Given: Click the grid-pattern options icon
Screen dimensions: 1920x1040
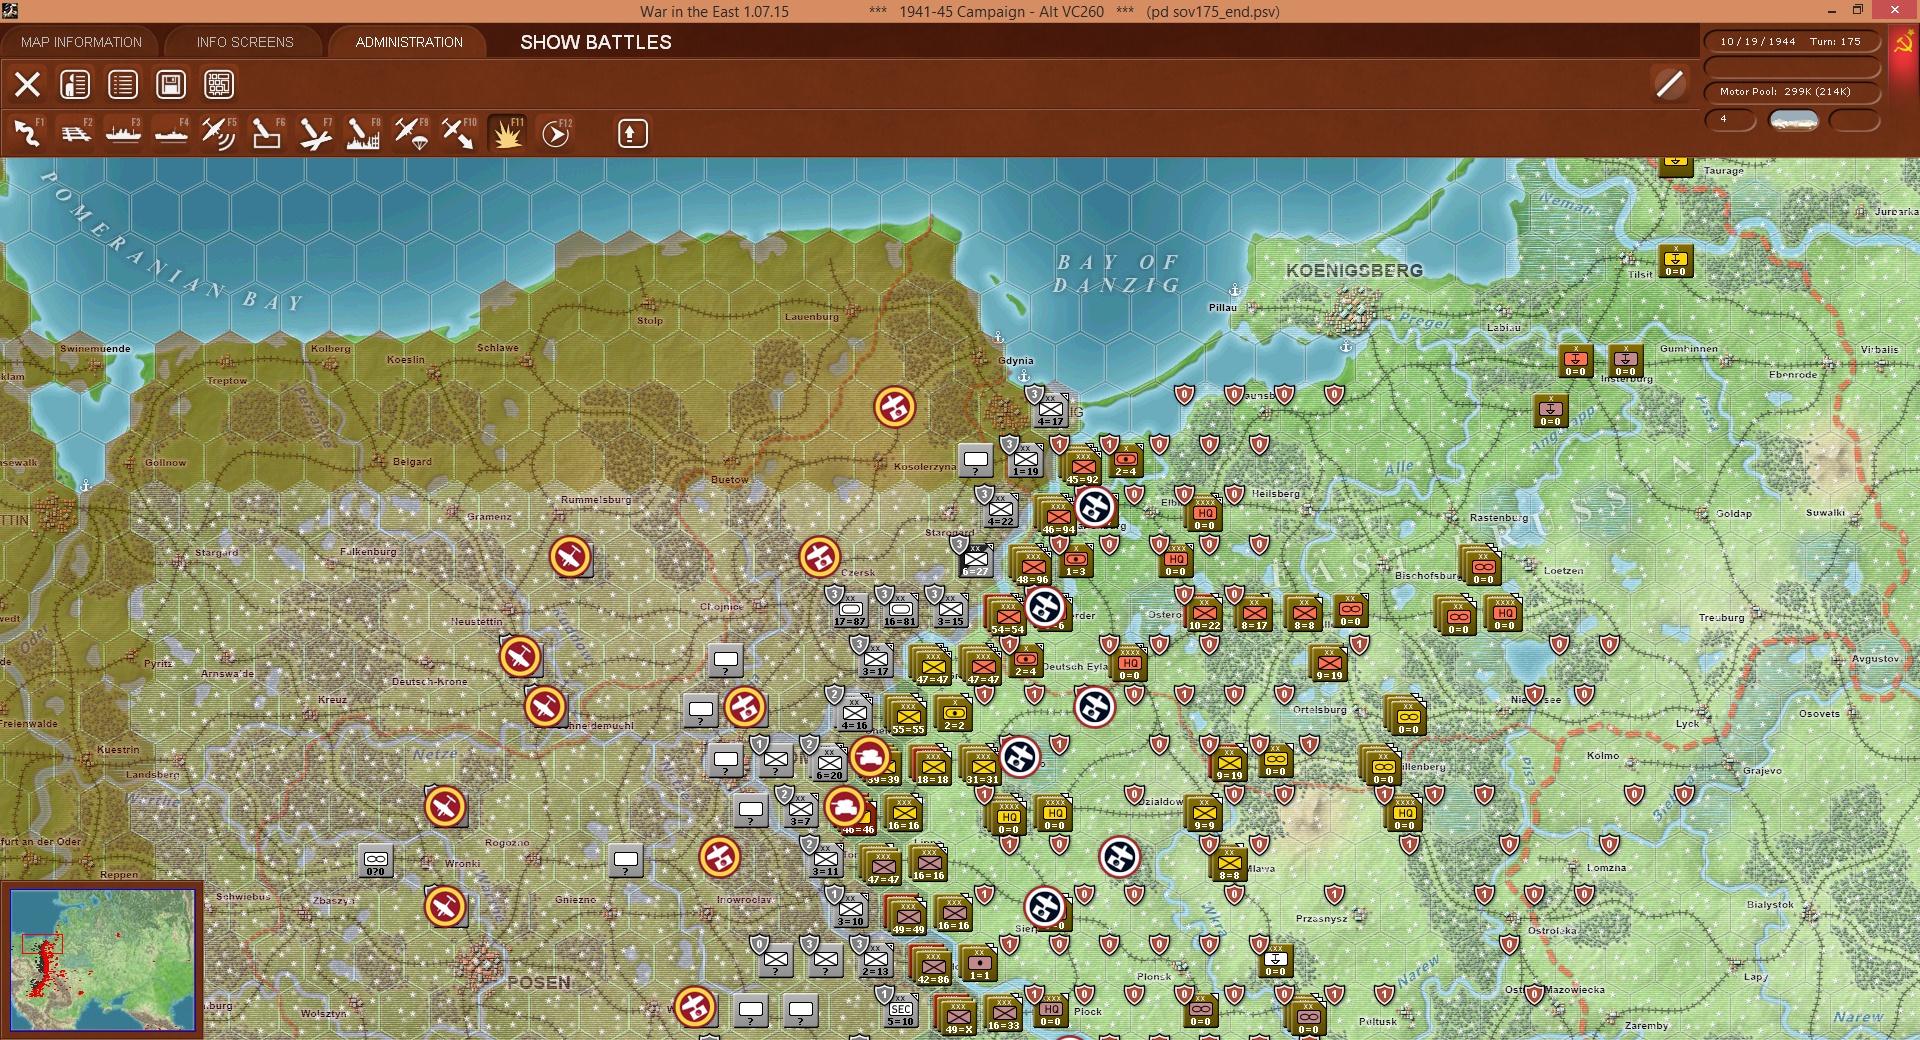Looking at the screenshot, I should pos(219,85).
